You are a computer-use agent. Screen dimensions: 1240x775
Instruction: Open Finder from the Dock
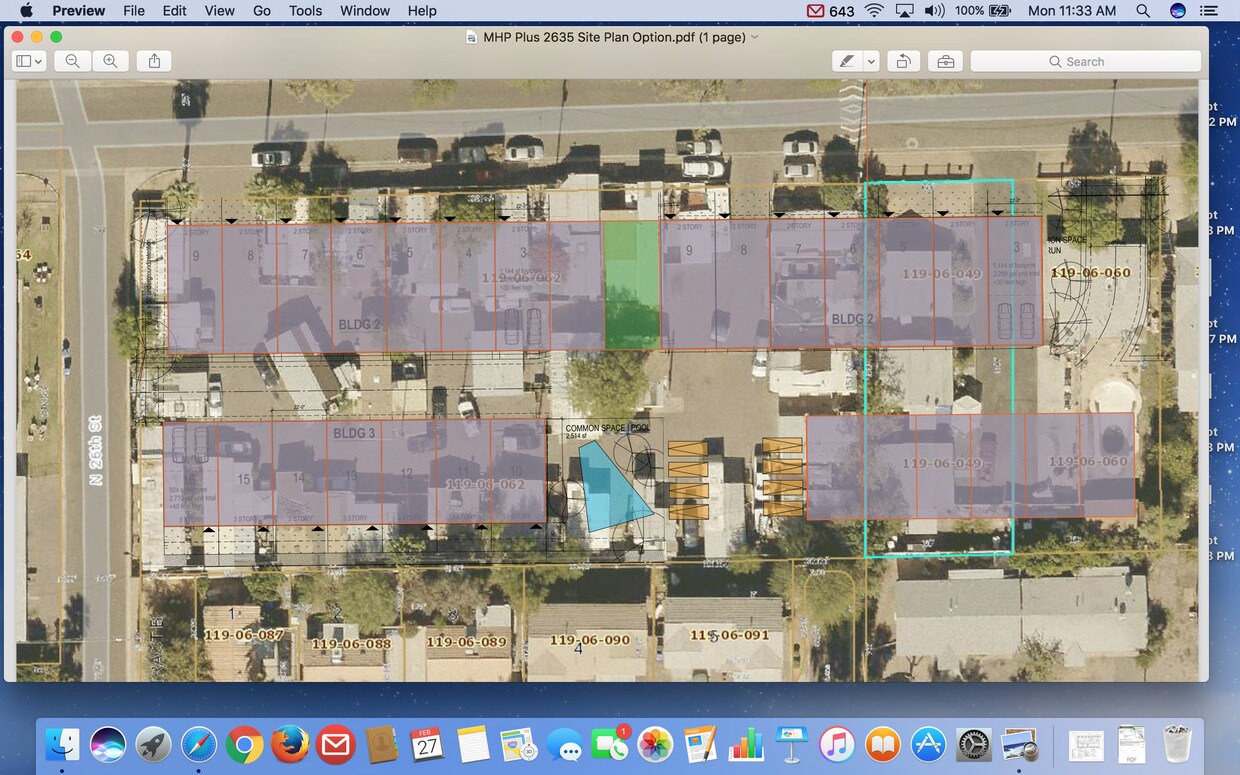[63, 745]
